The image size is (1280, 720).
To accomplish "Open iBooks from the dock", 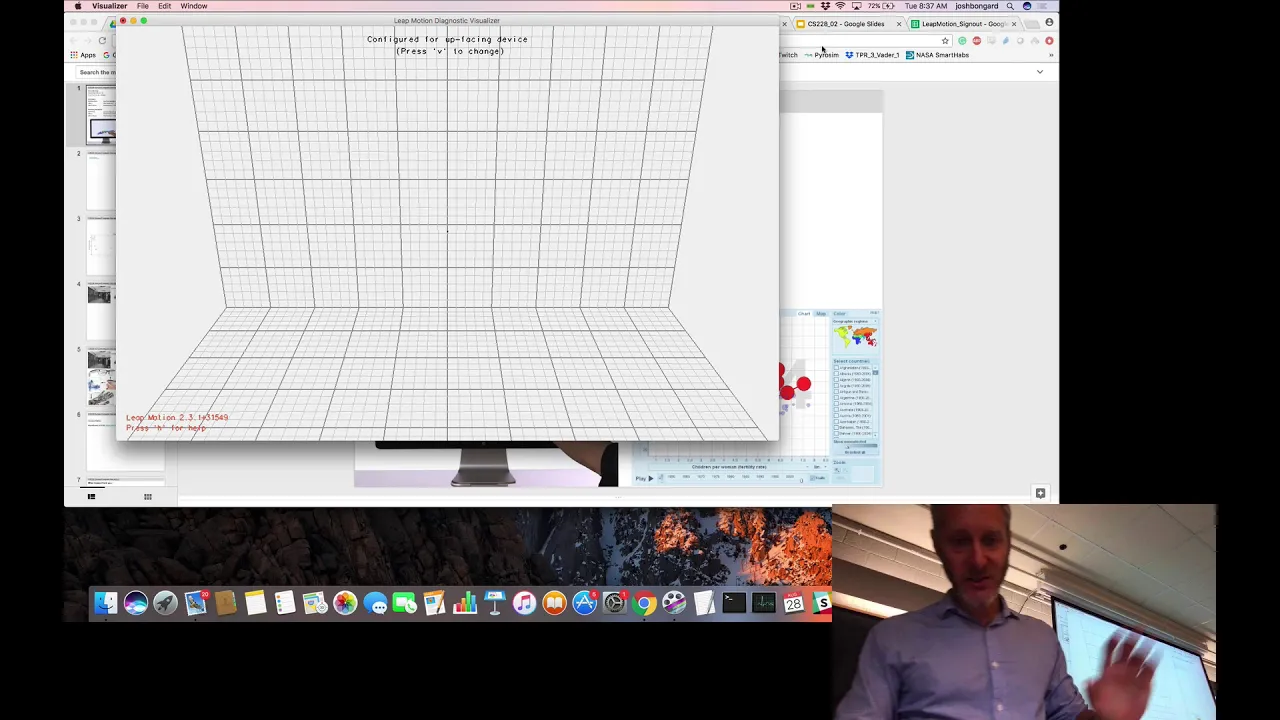I will (555, 603).
